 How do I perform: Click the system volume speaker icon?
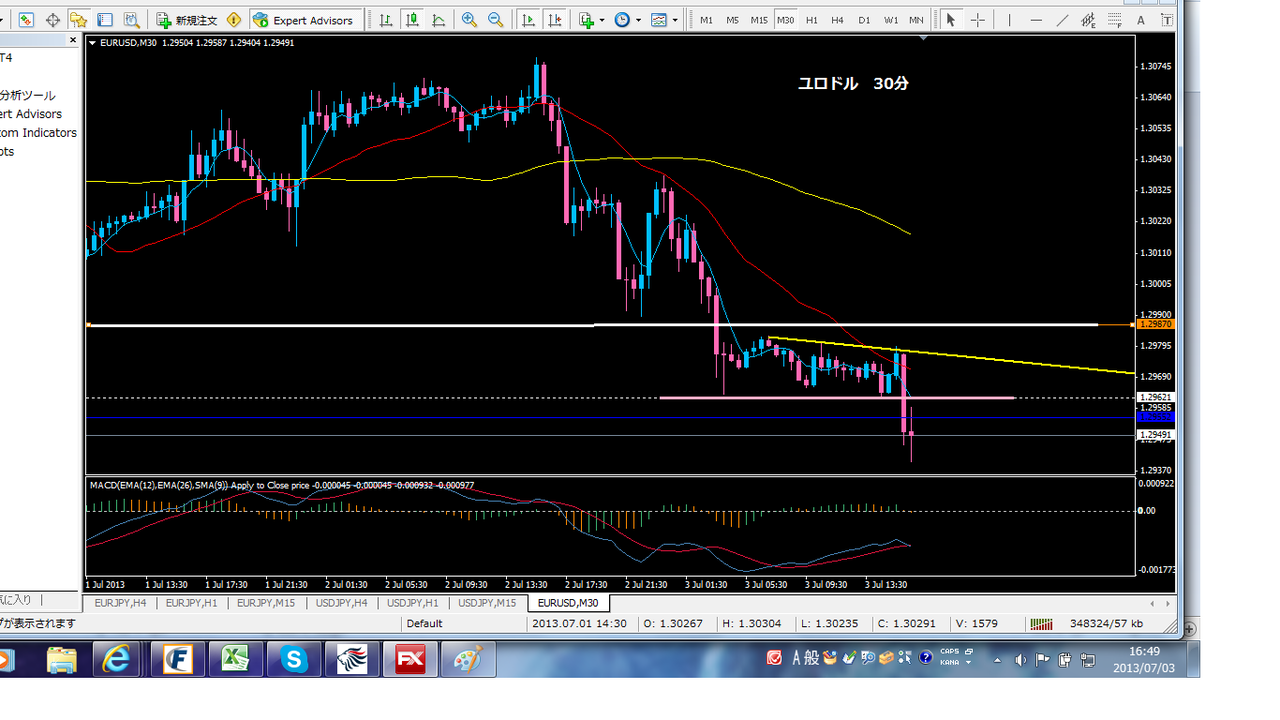click(1019, 660)
